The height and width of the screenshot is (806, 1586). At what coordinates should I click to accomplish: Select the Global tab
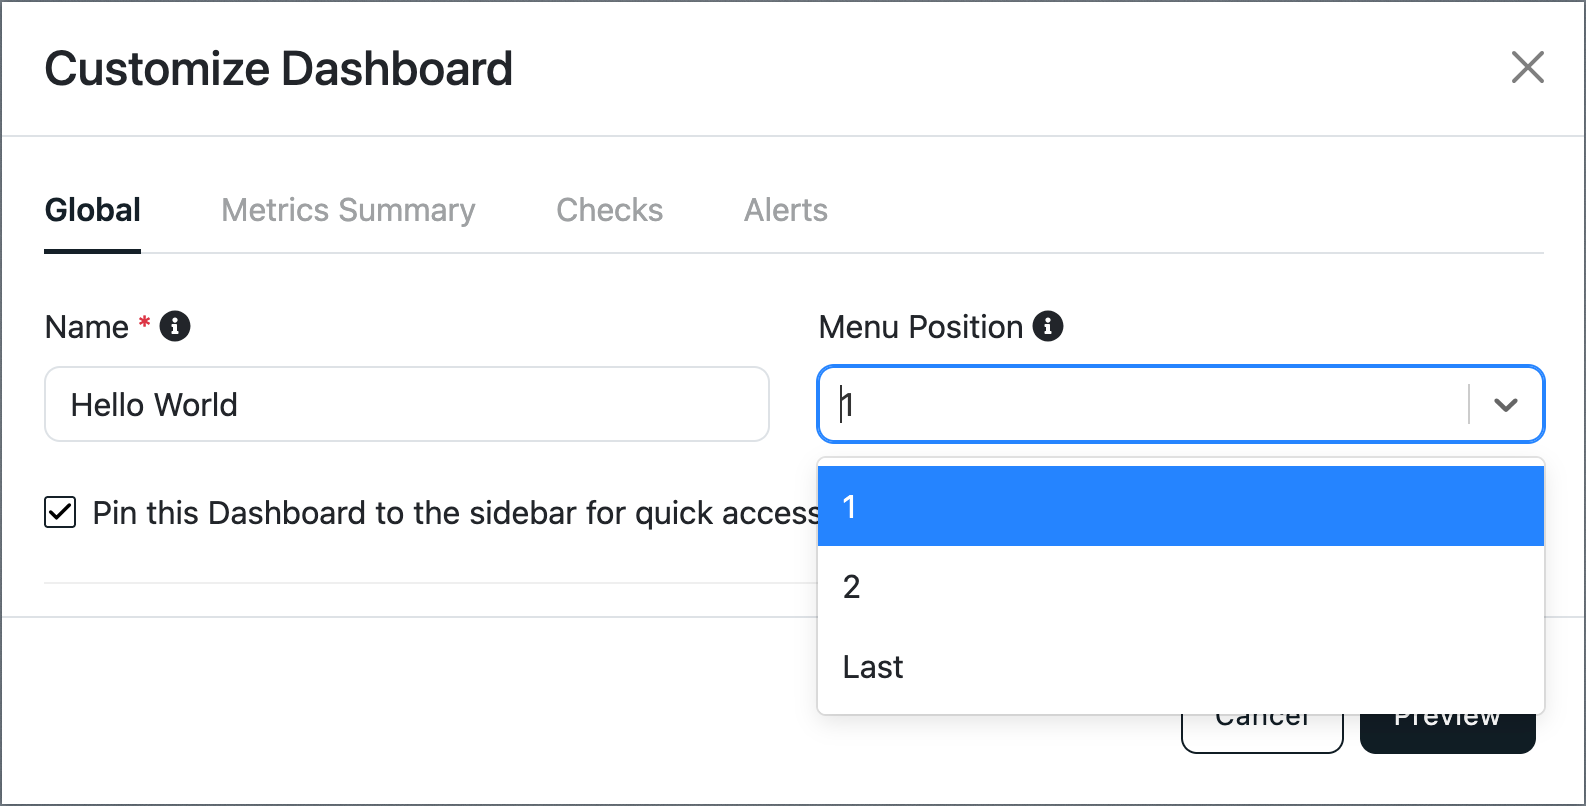point(93,210)
